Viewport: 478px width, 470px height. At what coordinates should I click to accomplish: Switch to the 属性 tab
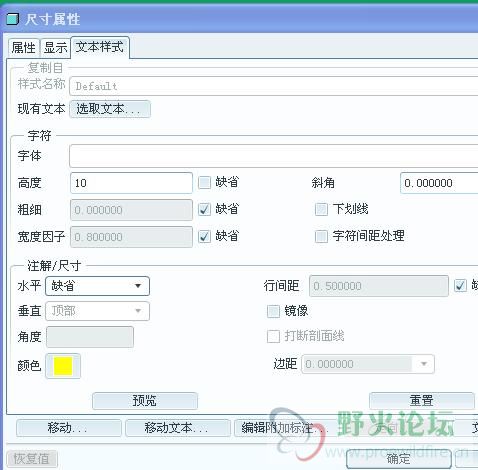tap(23, 48)
